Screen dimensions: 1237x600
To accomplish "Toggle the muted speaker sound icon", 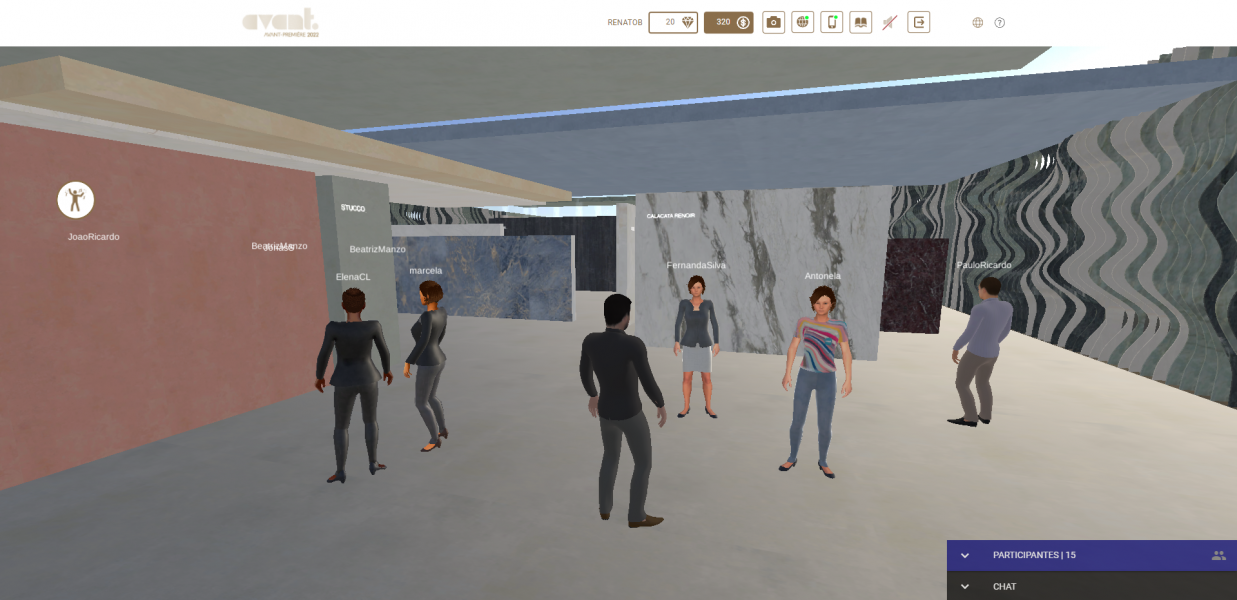I will tap(889, 22).
